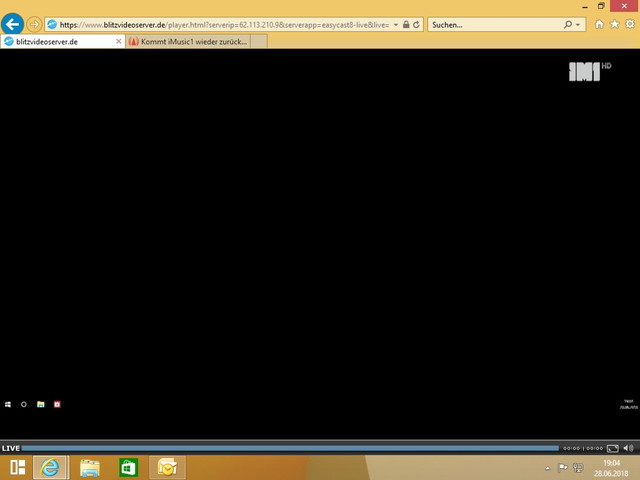
Task: Click the red app icon inside the video
Action: 57,404
